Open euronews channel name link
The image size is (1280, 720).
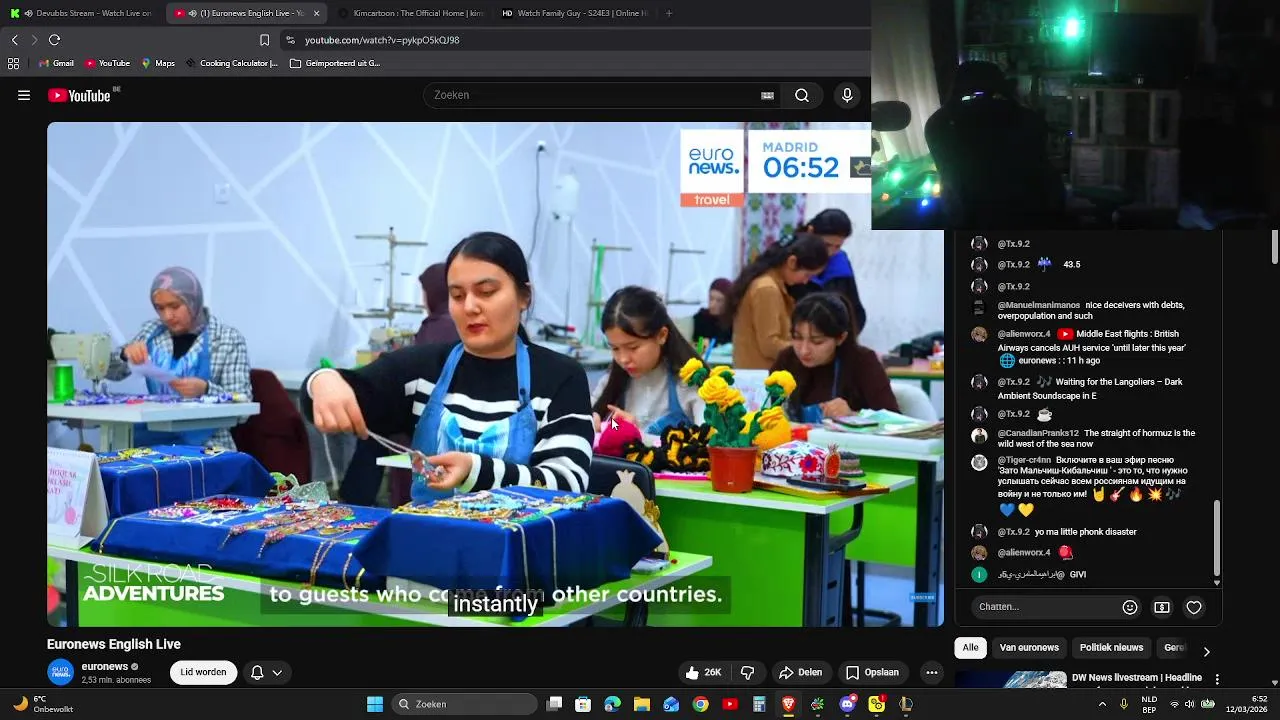click(104, 667)
